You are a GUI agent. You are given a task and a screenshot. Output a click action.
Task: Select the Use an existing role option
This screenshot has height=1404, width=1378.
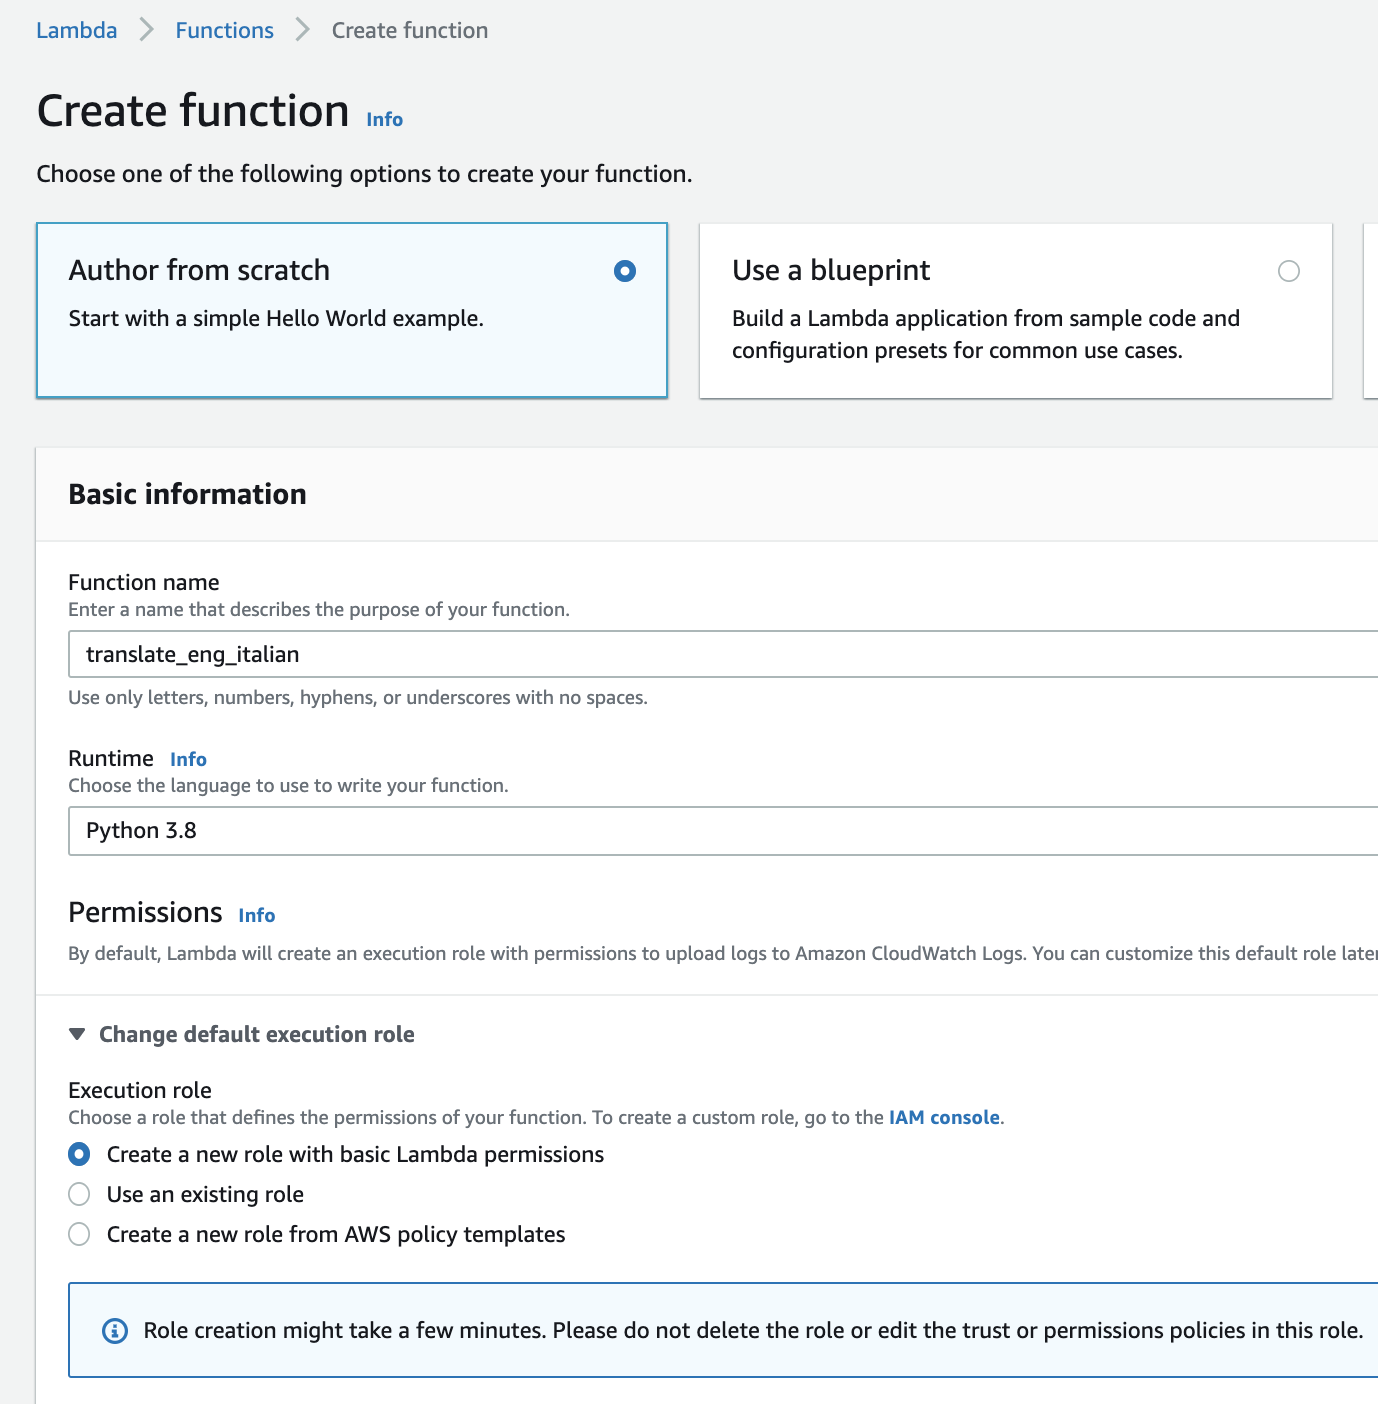click(79, 1194)
